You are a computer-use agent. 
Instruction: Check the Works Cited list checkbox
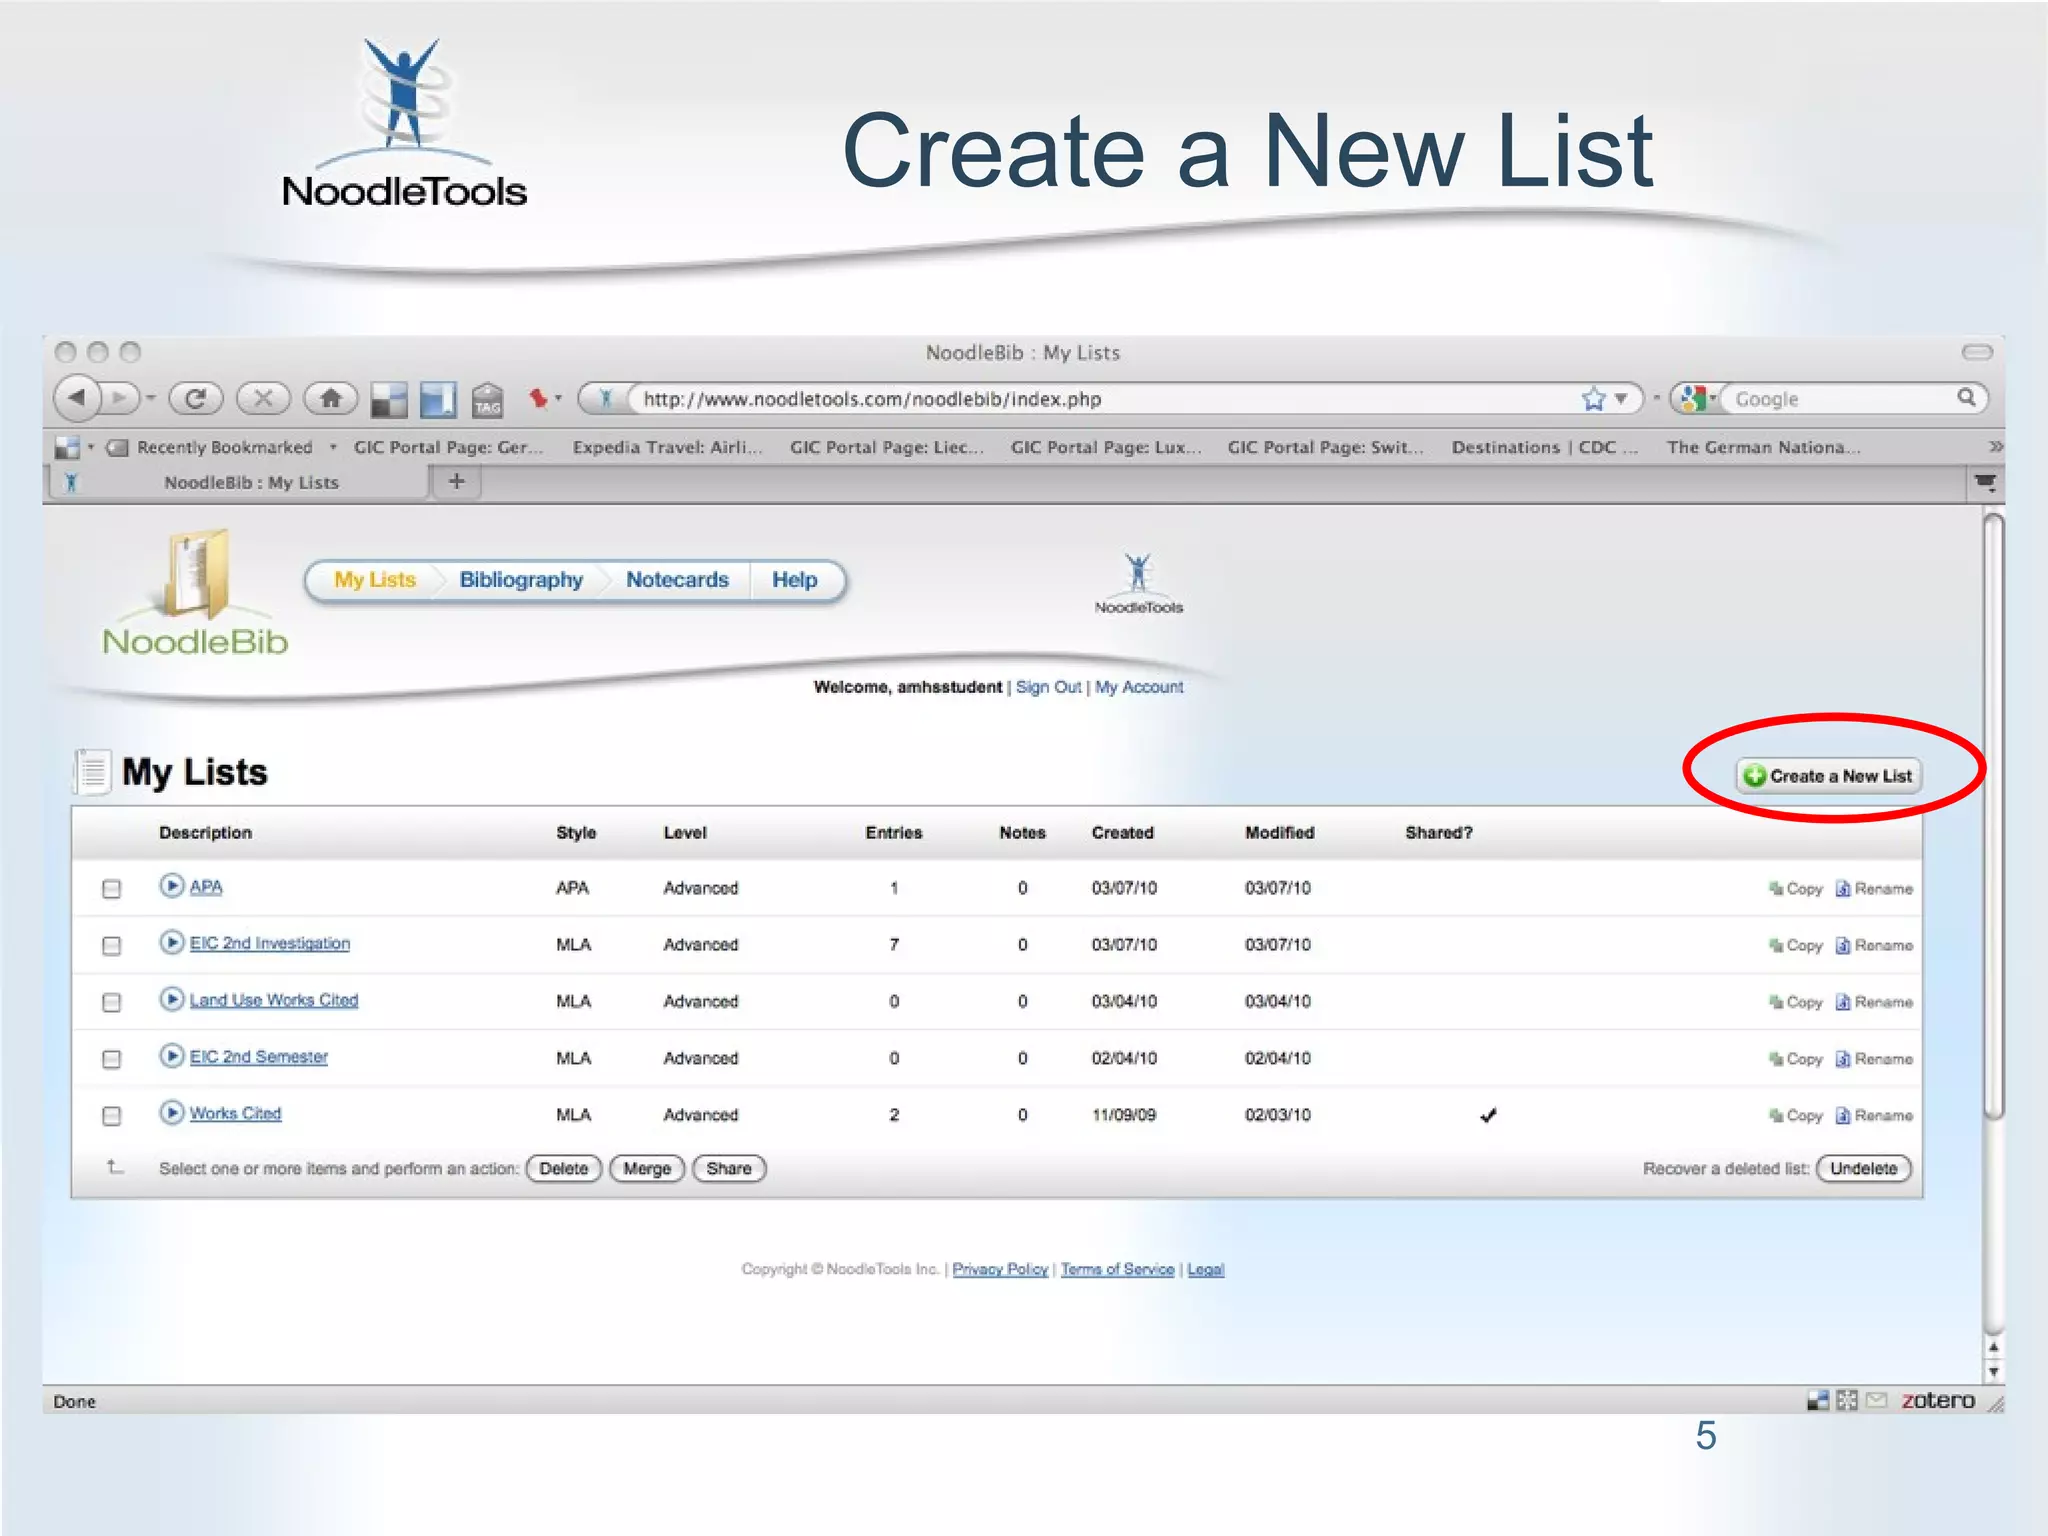(112, 1116)
